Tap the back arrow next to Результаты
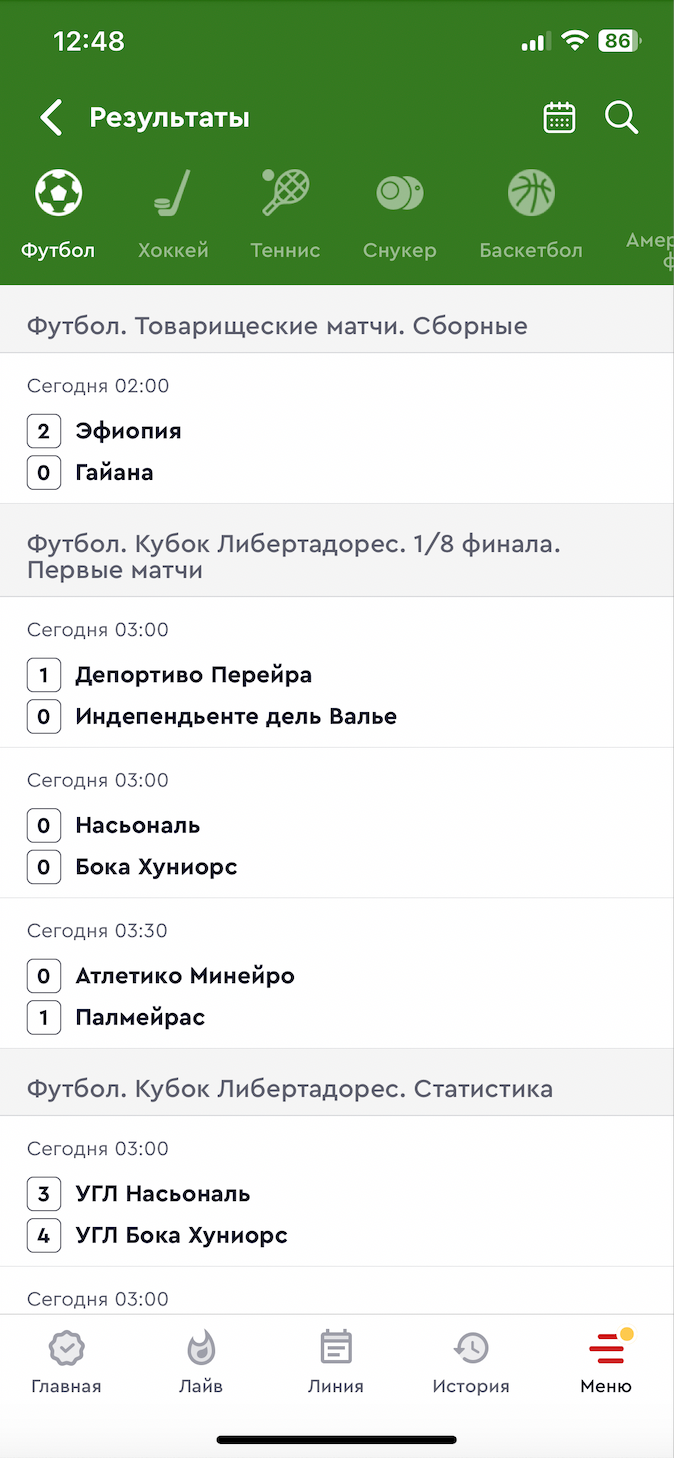This screenshot has height=1458, width=674. coord(51,118)
